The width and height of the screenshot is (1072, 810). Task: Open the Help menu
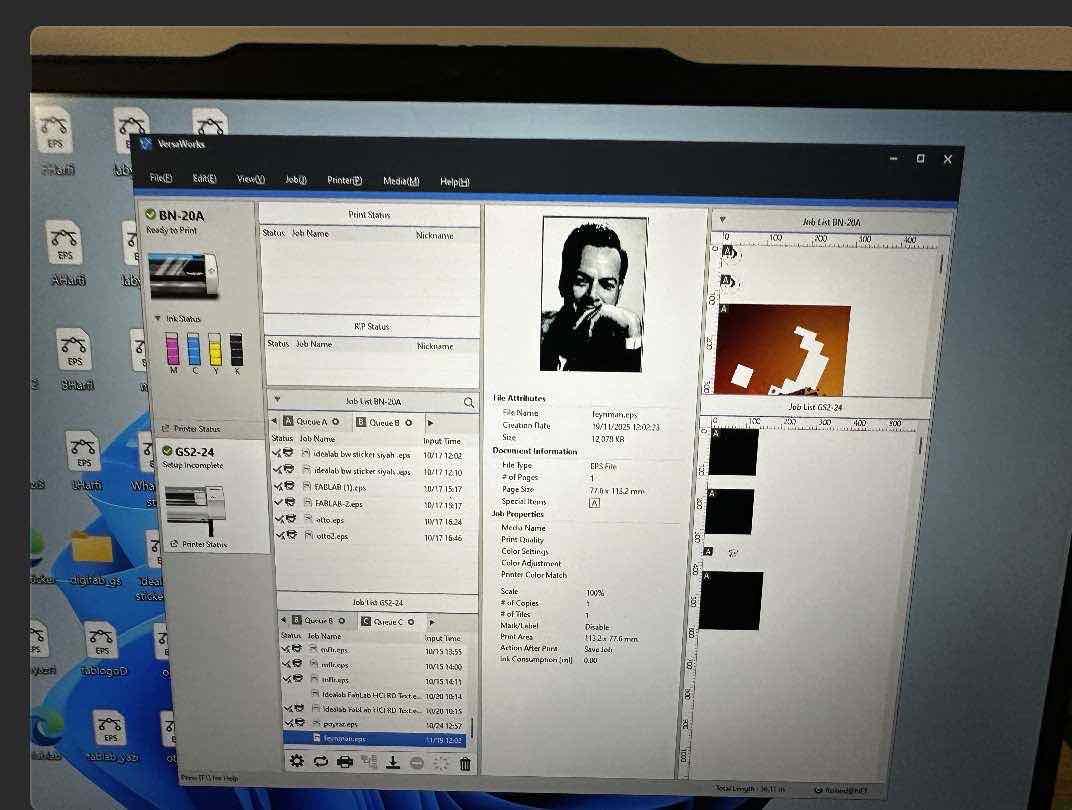click(x=454, y=182)
